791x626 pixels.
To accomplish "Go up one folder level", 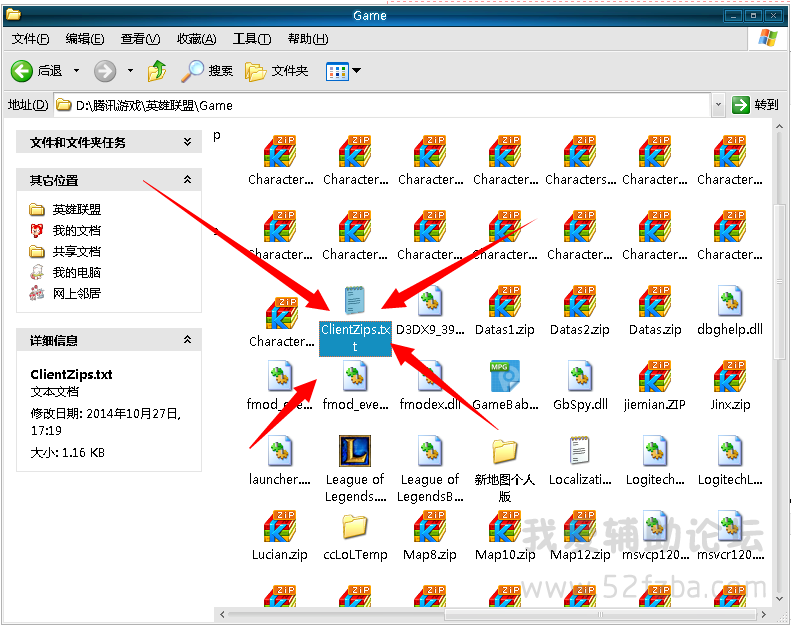I will pos(157,71).
